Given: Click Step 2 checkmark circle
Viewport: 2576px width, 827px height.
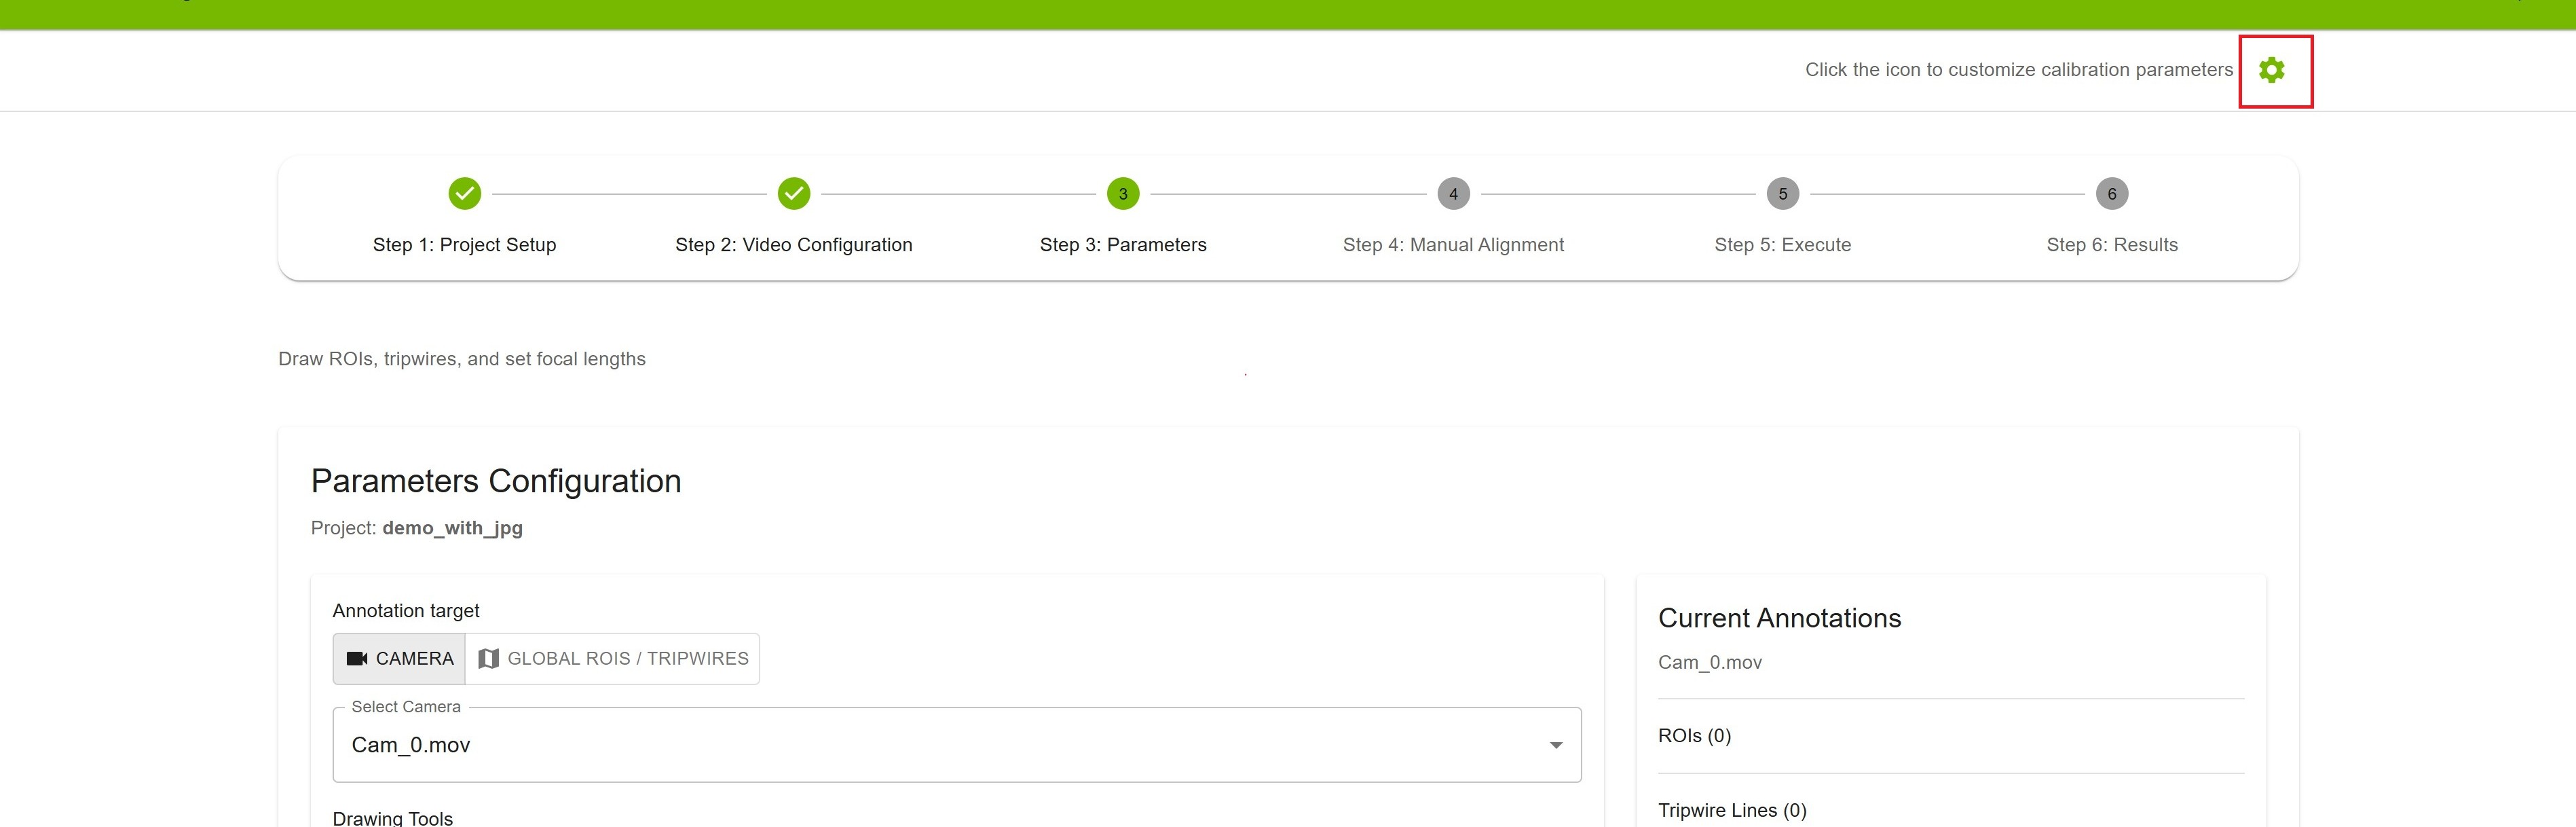Looking at the screenshot, I should [x=794, y=193].
